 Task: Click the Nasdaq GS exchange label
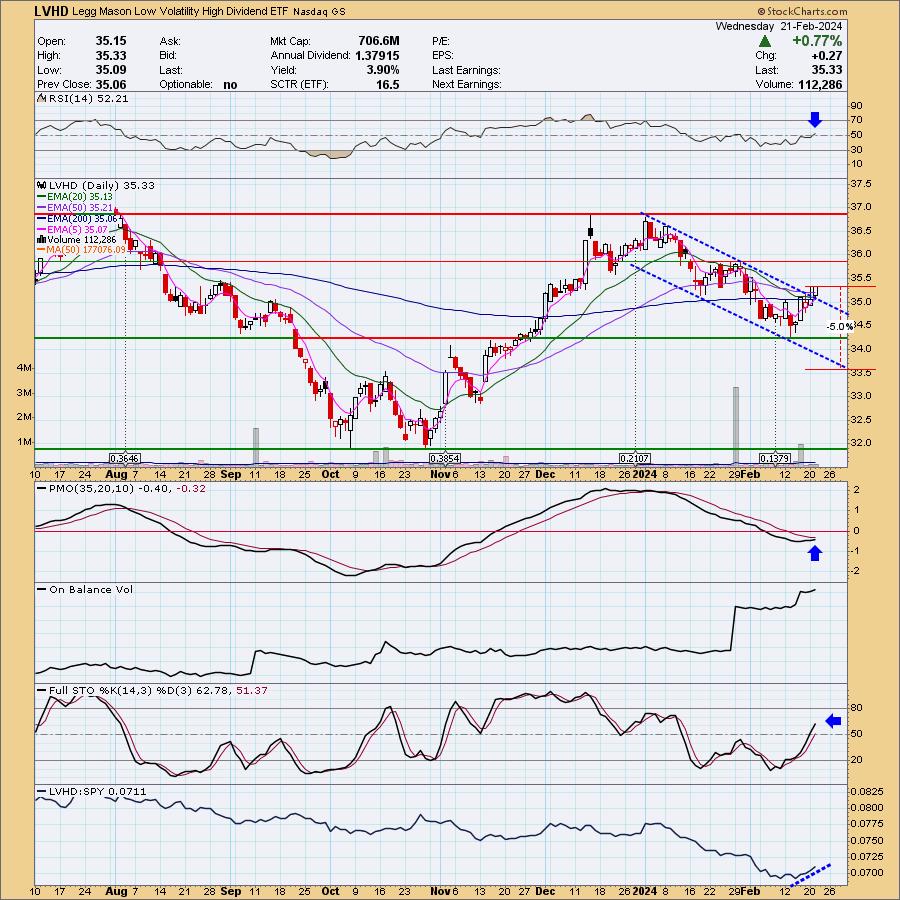coord(320,11)
